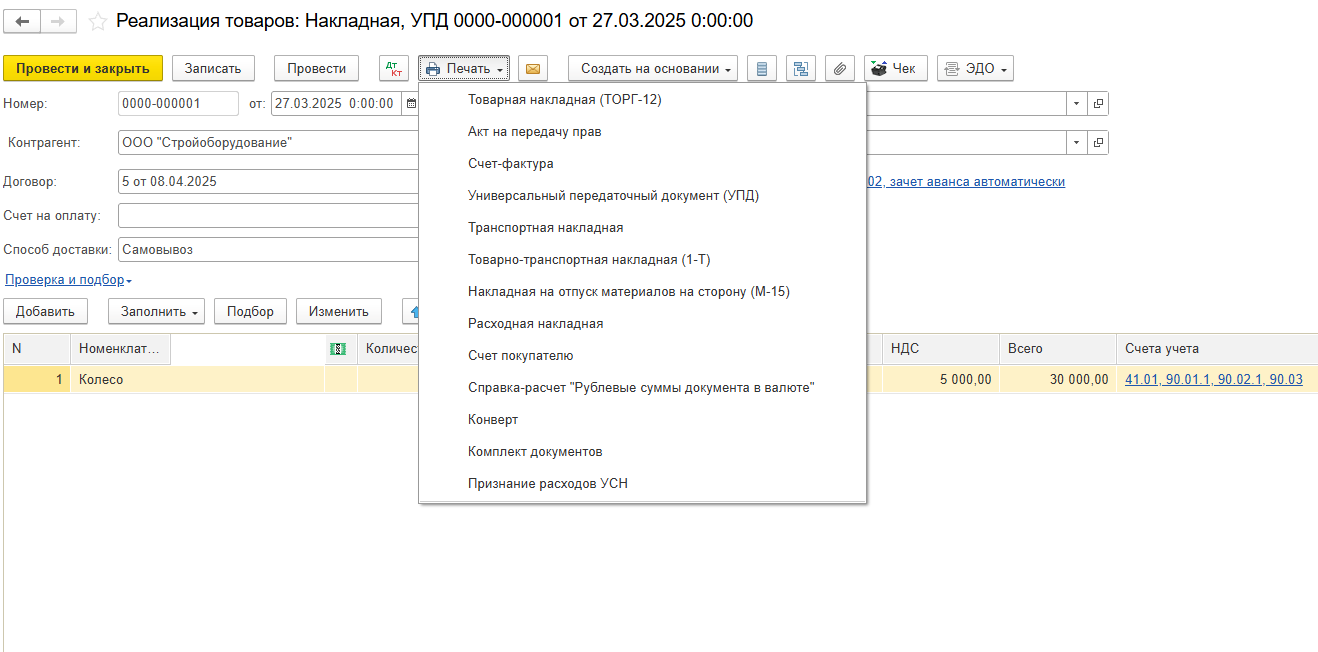Open calendar picker next to document date
The image size is (1318, 652).
(x=410, y=103)
